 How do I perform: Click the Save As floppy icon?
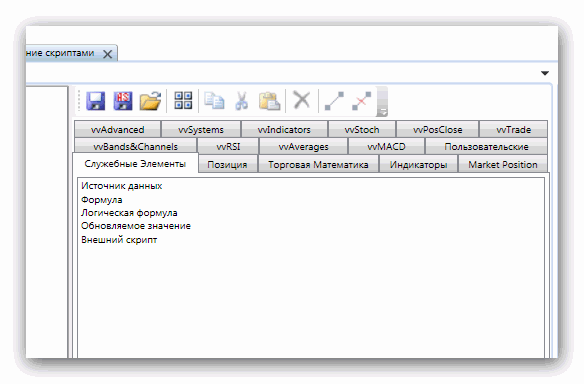123,101
